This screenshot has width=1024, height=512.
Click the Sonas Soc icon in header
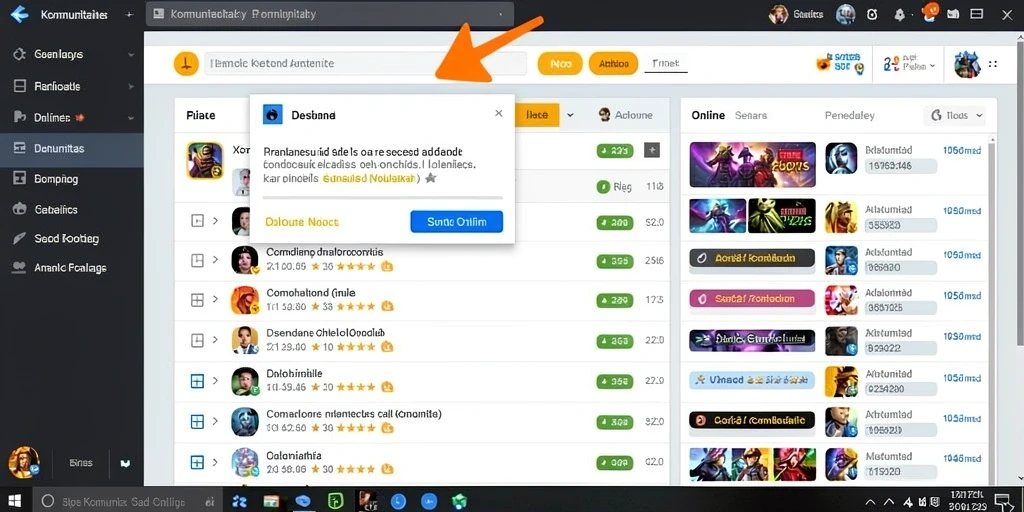point(840,62)
